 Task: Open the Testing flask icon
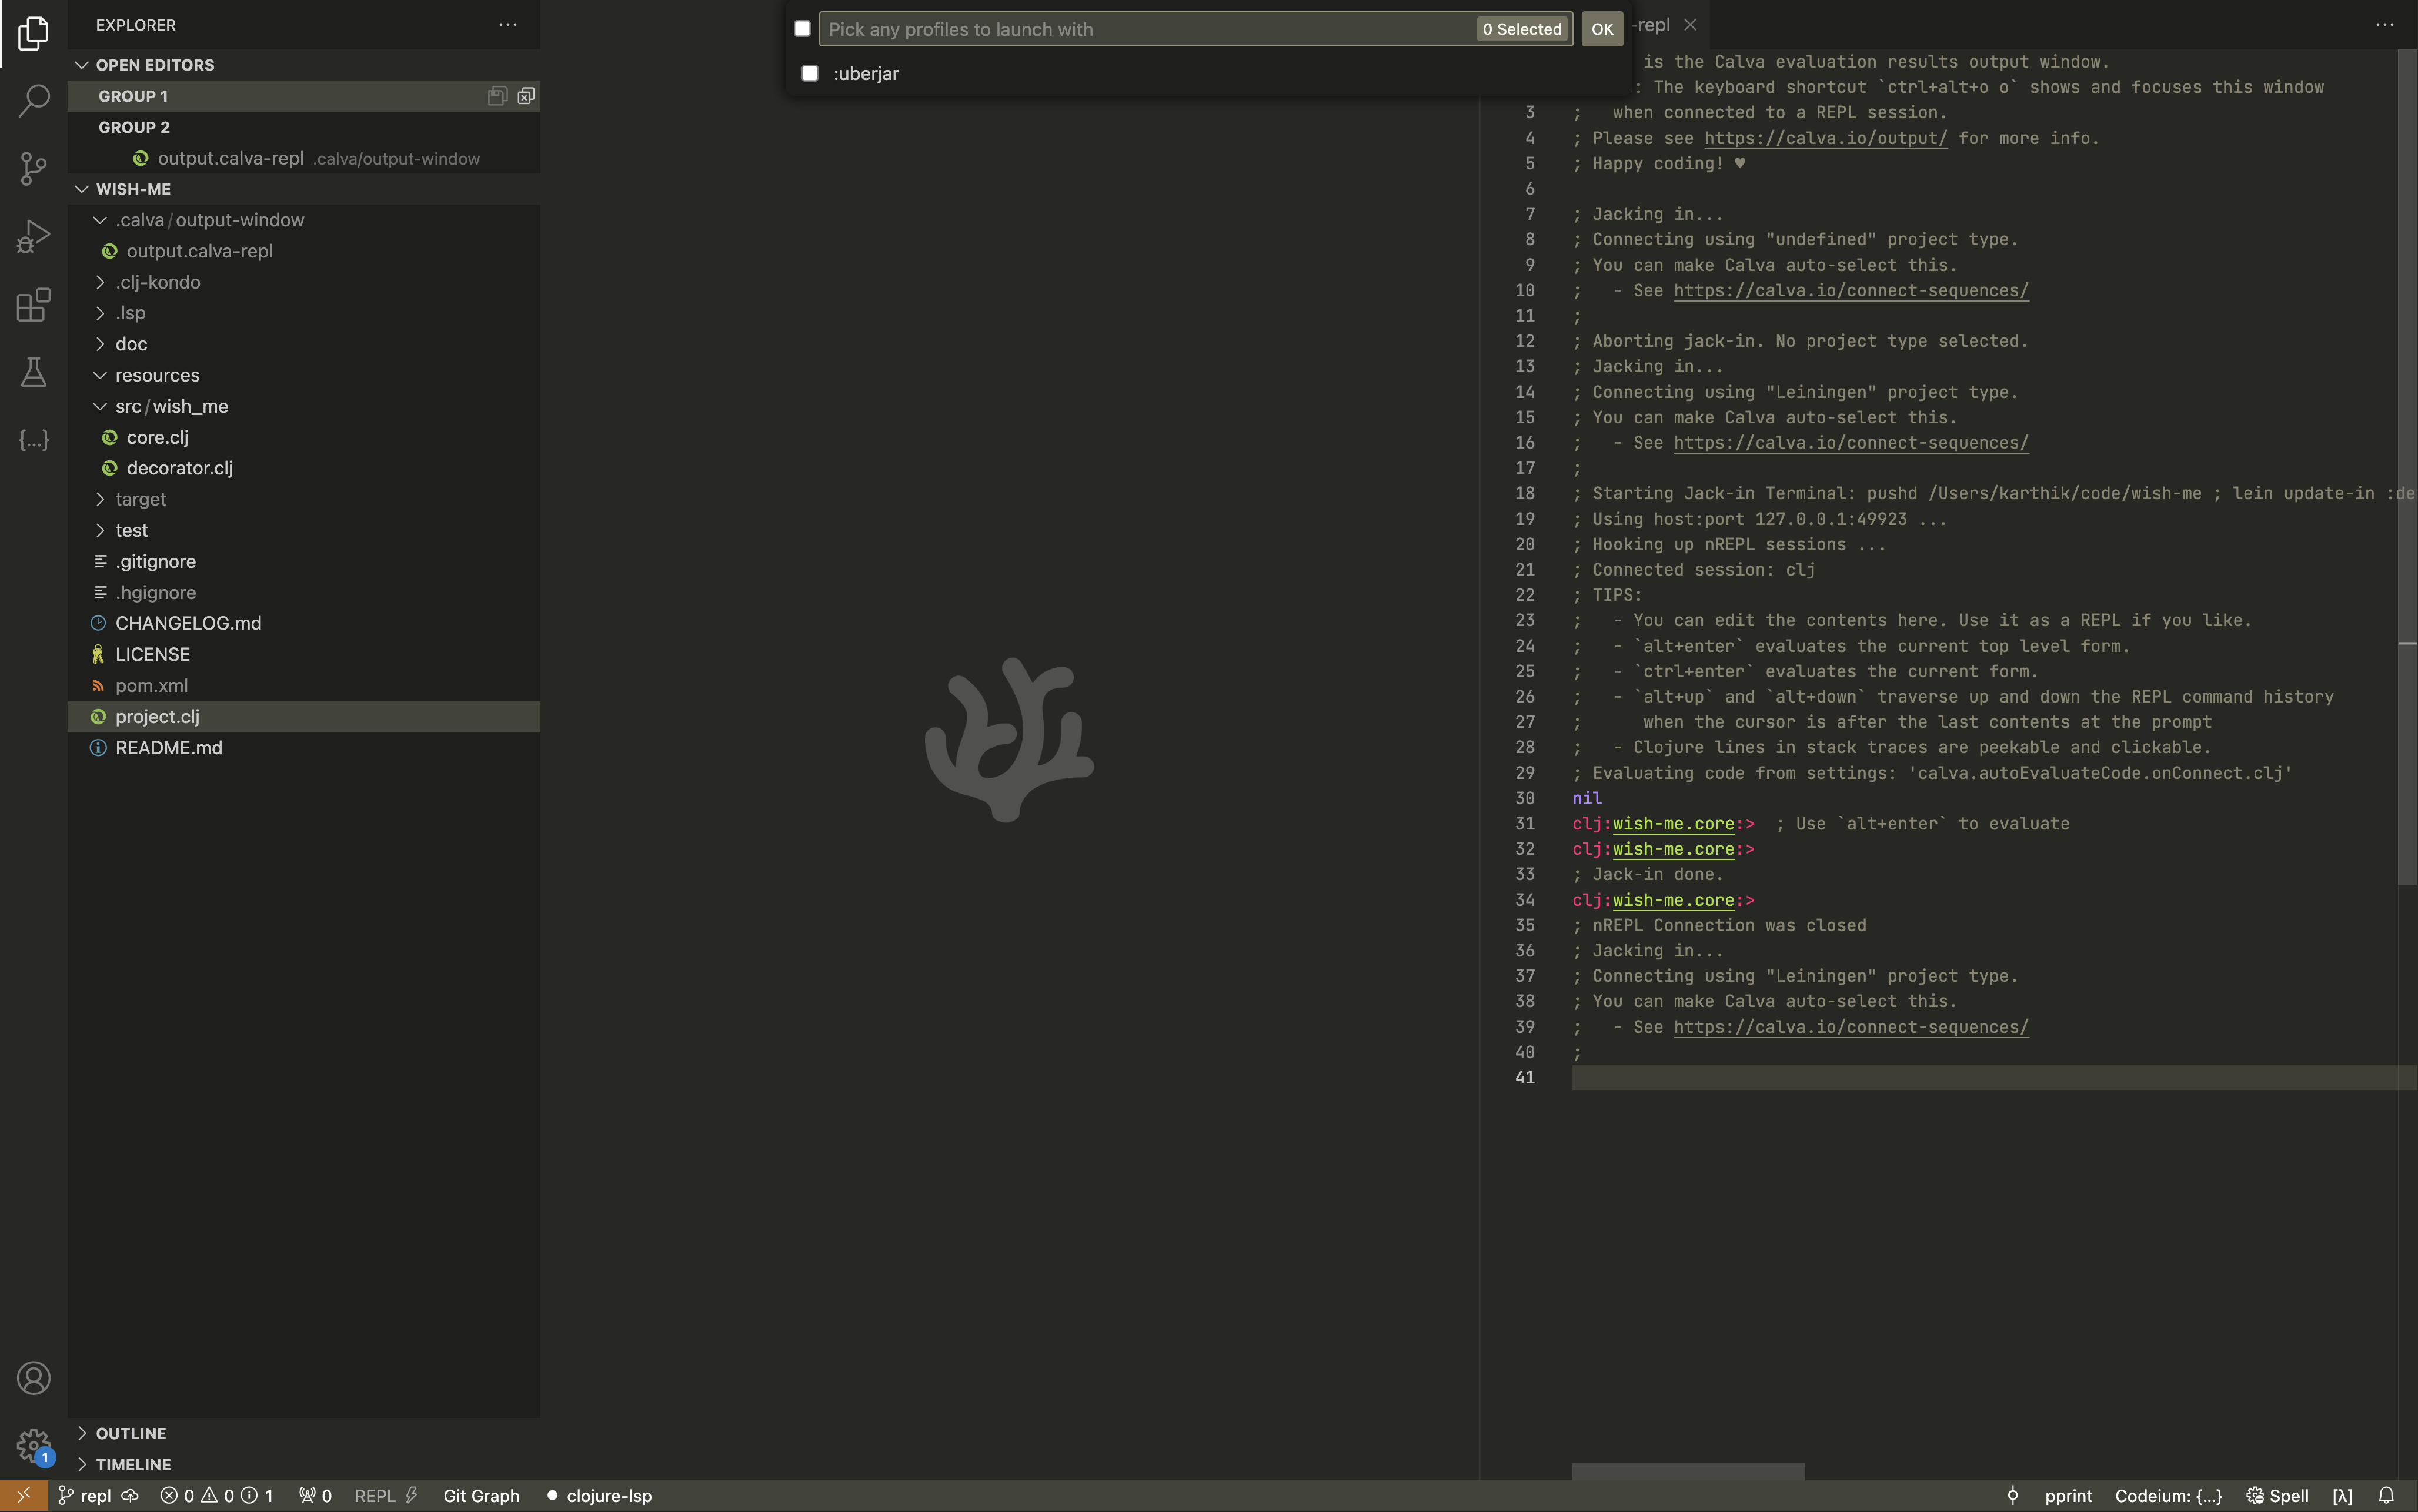pos(33,372)
